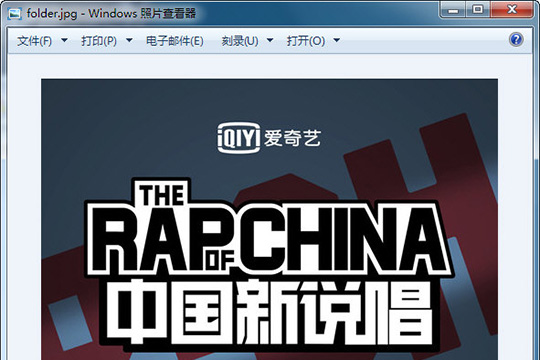Click the 电子邮件(E) toolbar button
The height and width of the screenshot is (360, 540).
tap(175, 41)
